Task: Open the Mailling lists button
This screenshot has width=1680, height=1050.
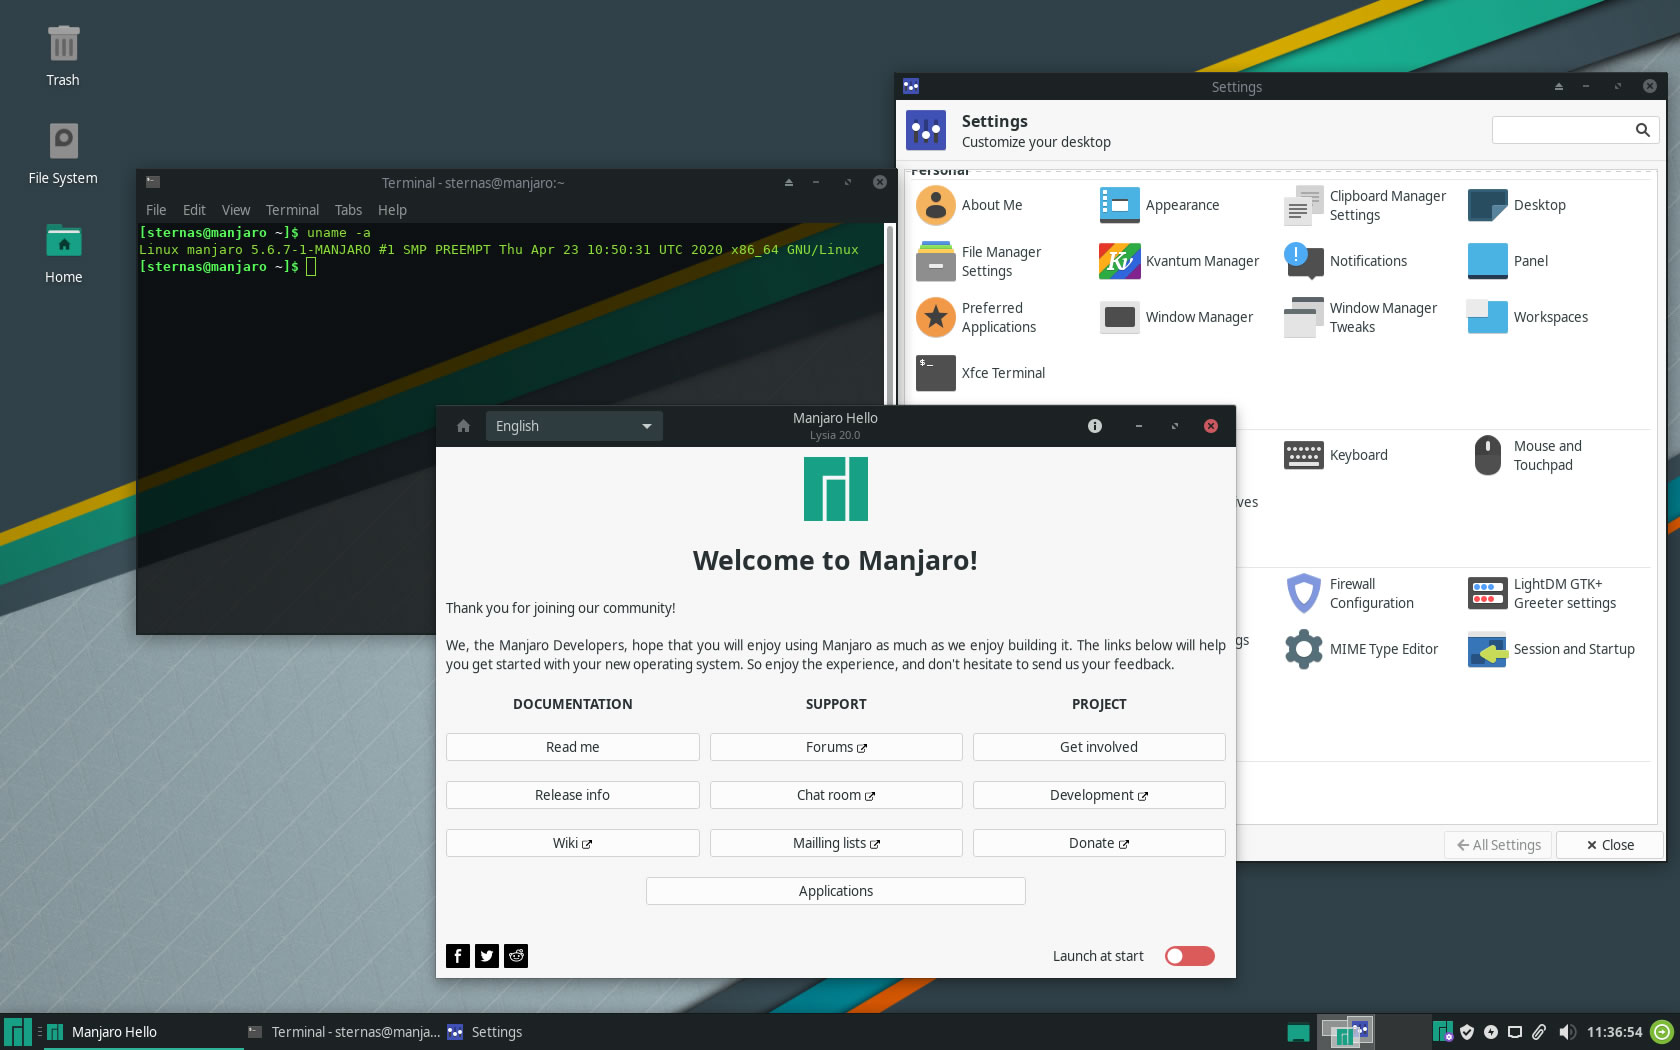Action: (x=836, y=843)
